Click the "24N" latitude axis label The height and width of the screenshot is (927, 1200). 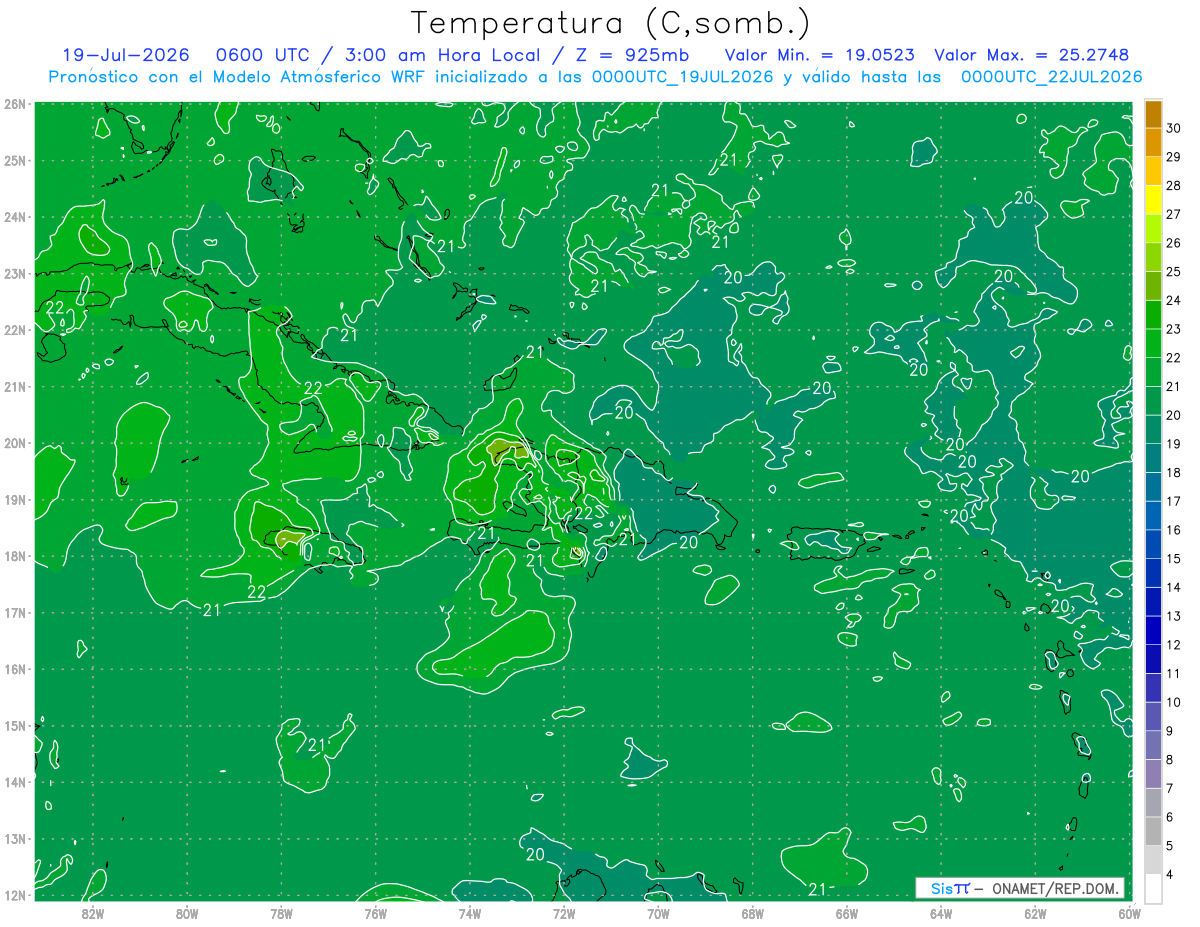[16, 217]
